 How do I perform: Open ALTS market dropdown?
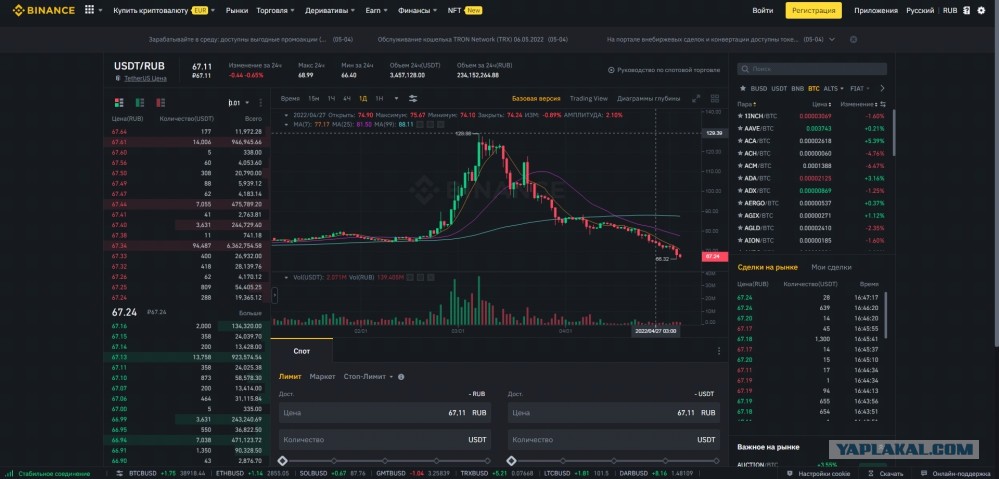point(833,89)
